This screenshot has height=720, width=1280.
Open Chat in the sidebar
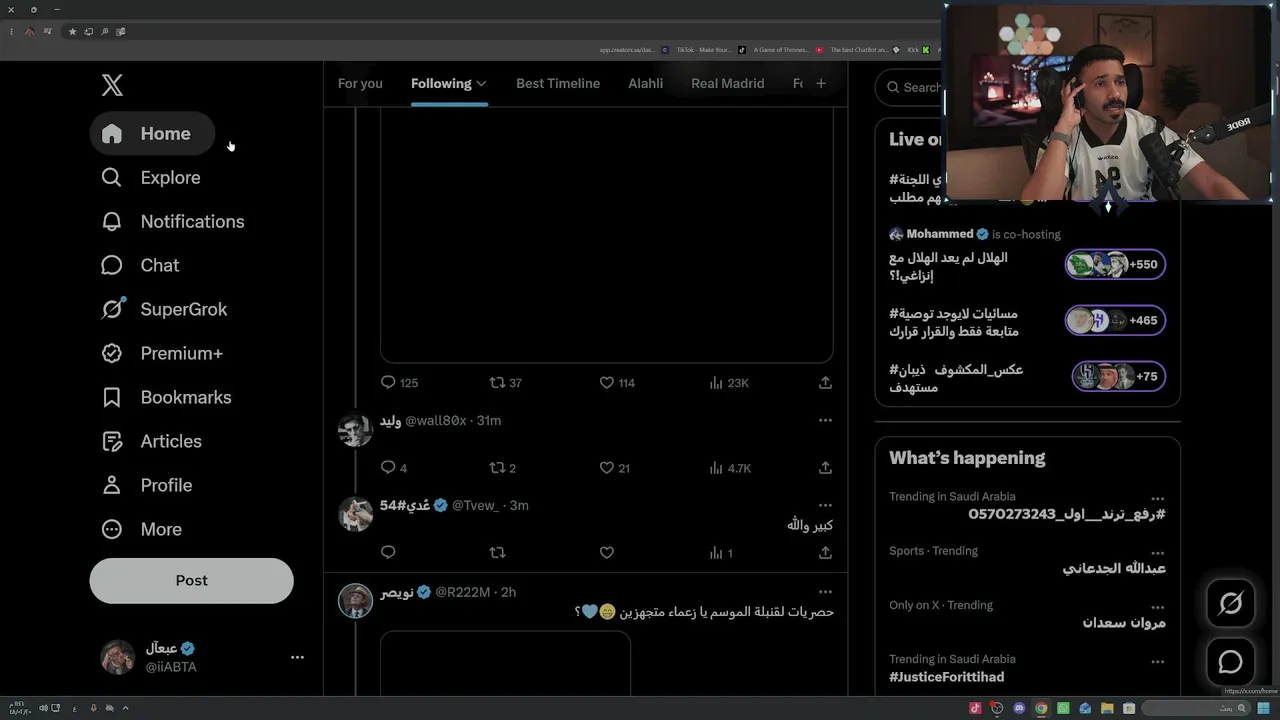click(x=140, y=266)
